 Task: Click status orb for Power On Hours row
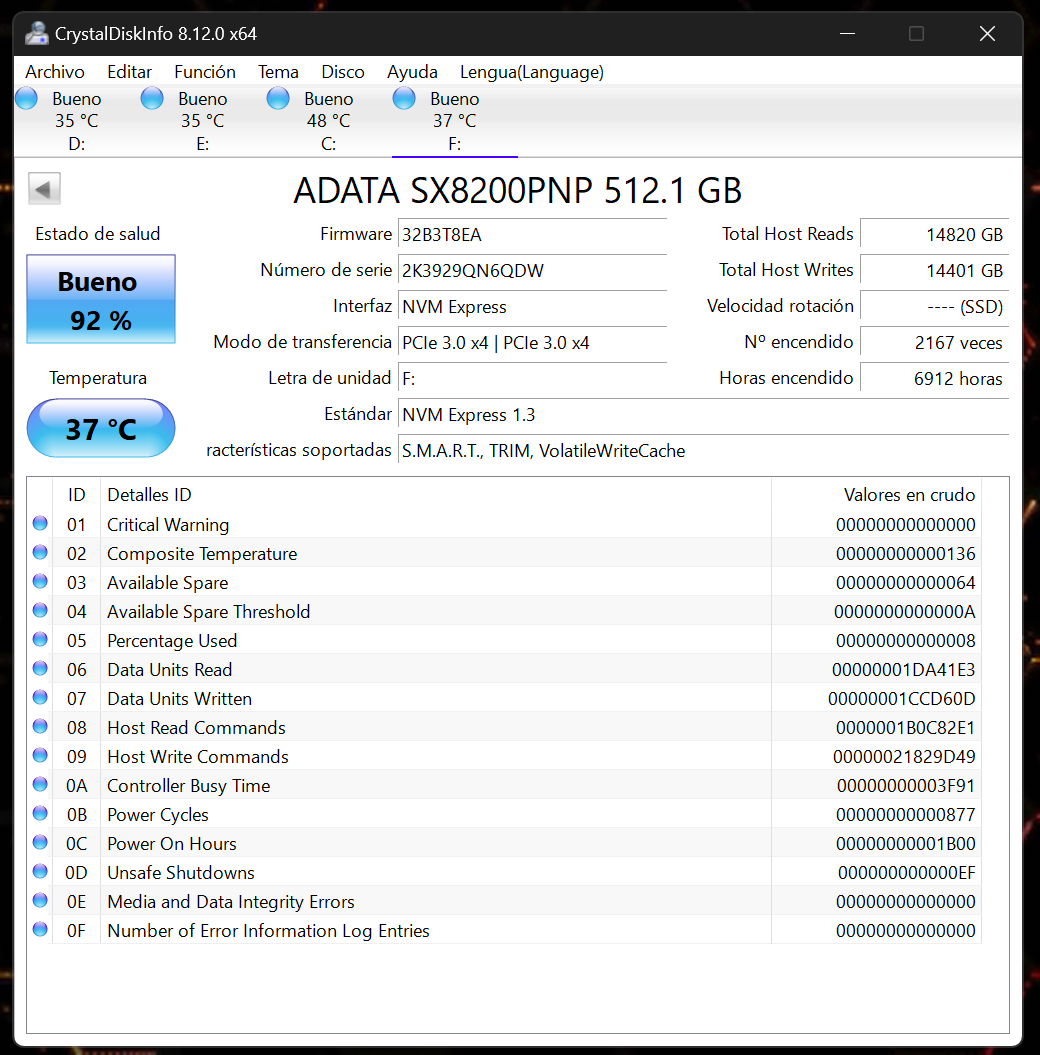(40, 842)
